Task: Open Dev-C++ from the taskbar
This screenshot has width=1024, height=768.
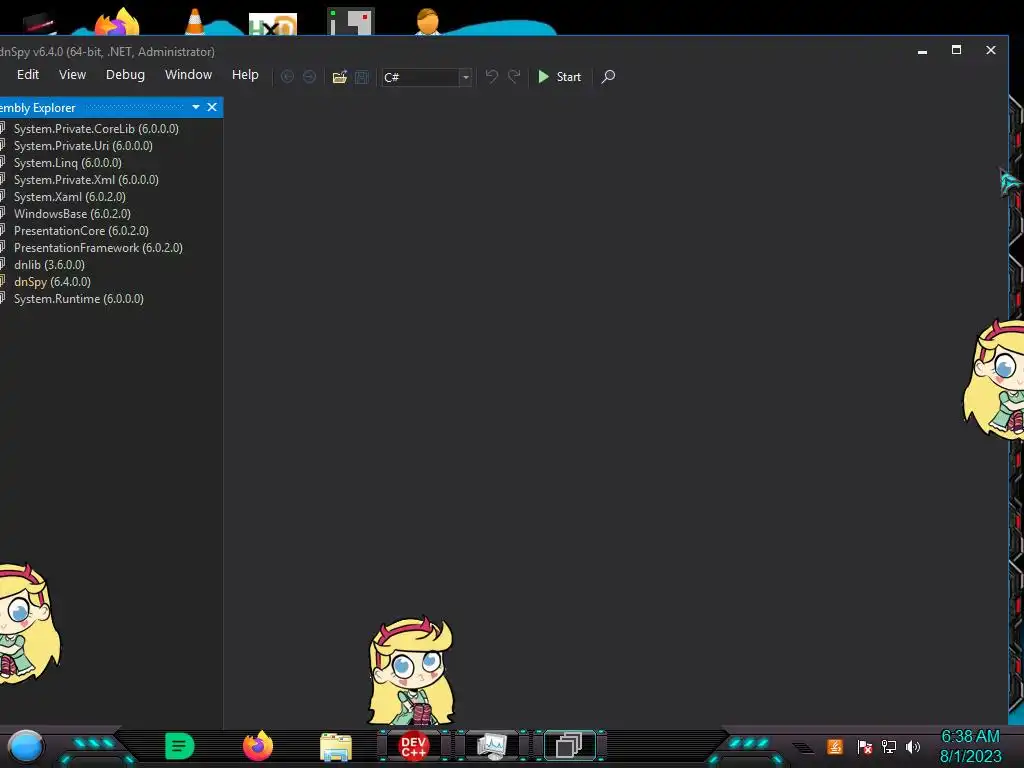Action: 413,746
